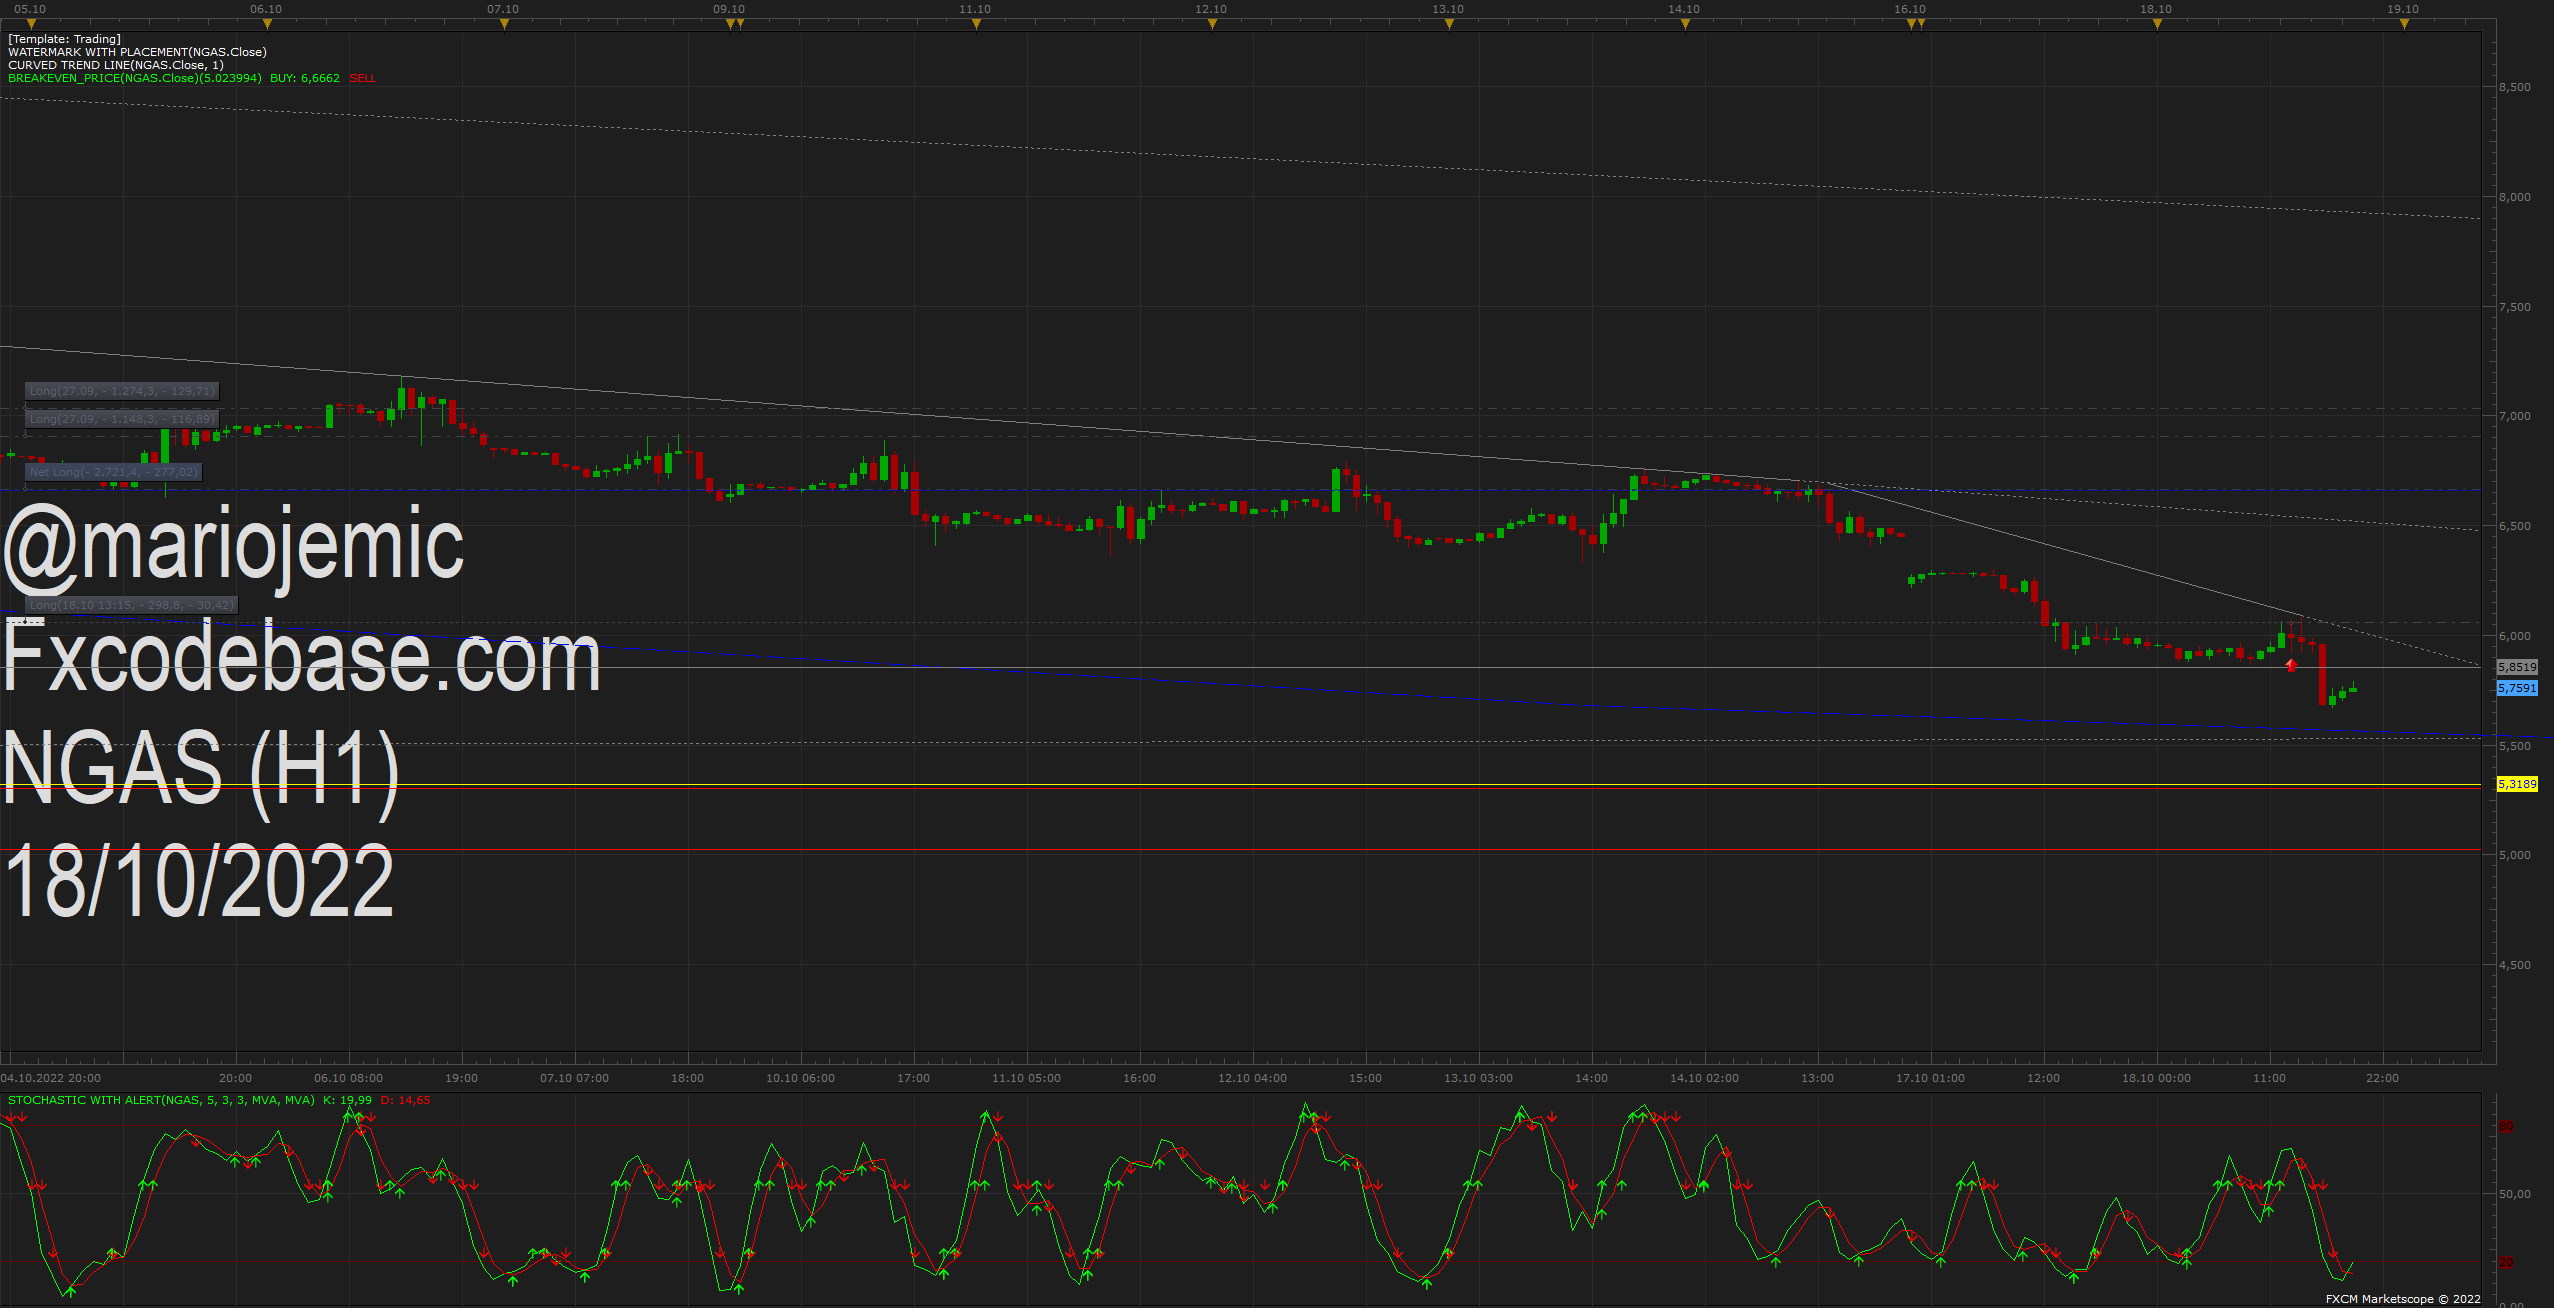
Task: Select the day marker triangle under 13.10
Action: [1449, 24]
